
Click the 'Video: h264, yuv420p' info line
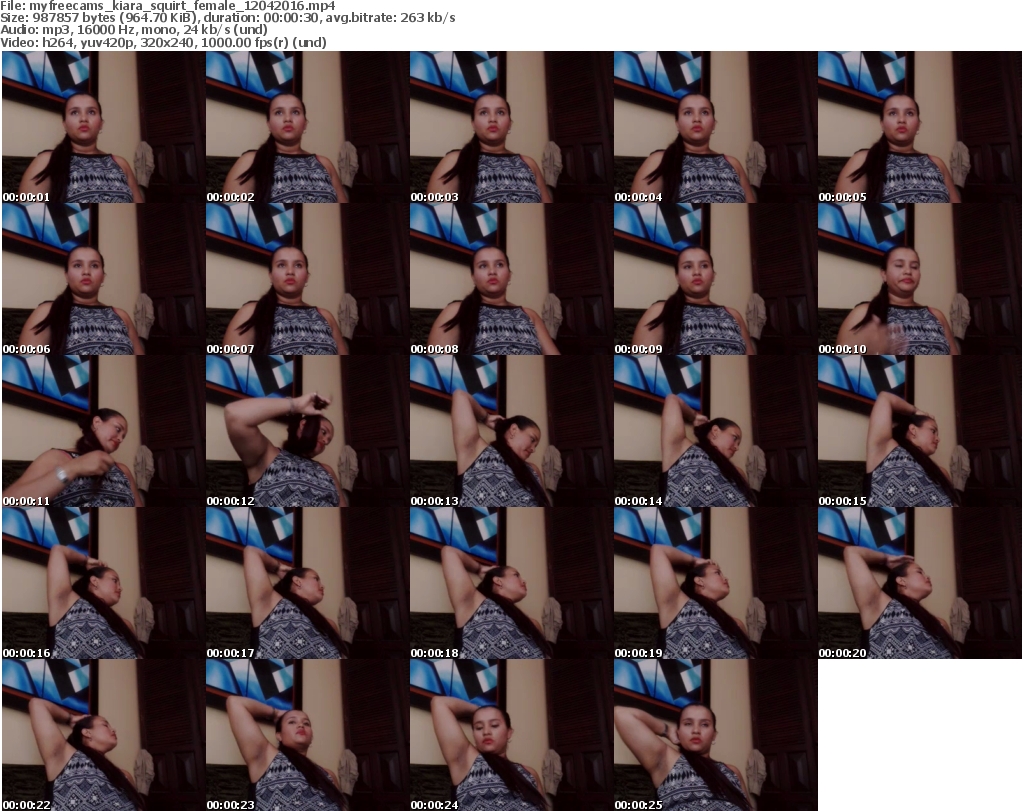pyautogui.click(x=163, y=42)
